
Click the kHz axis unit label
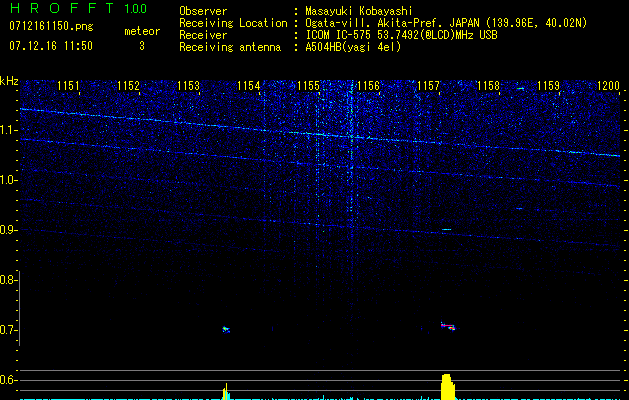pyautogui.click(x=9, y=81)
